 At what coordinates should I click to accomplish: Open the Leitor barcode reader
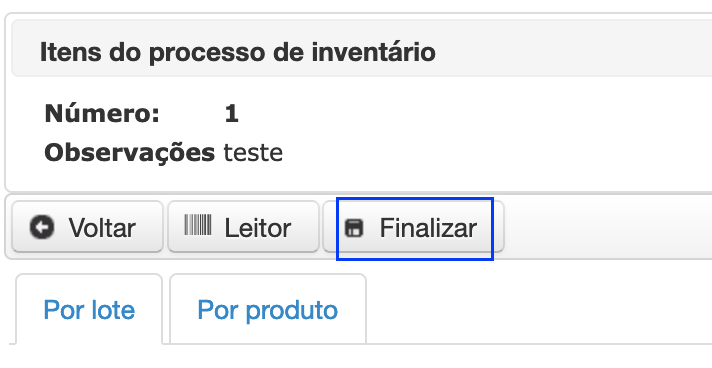pos(243,226)
